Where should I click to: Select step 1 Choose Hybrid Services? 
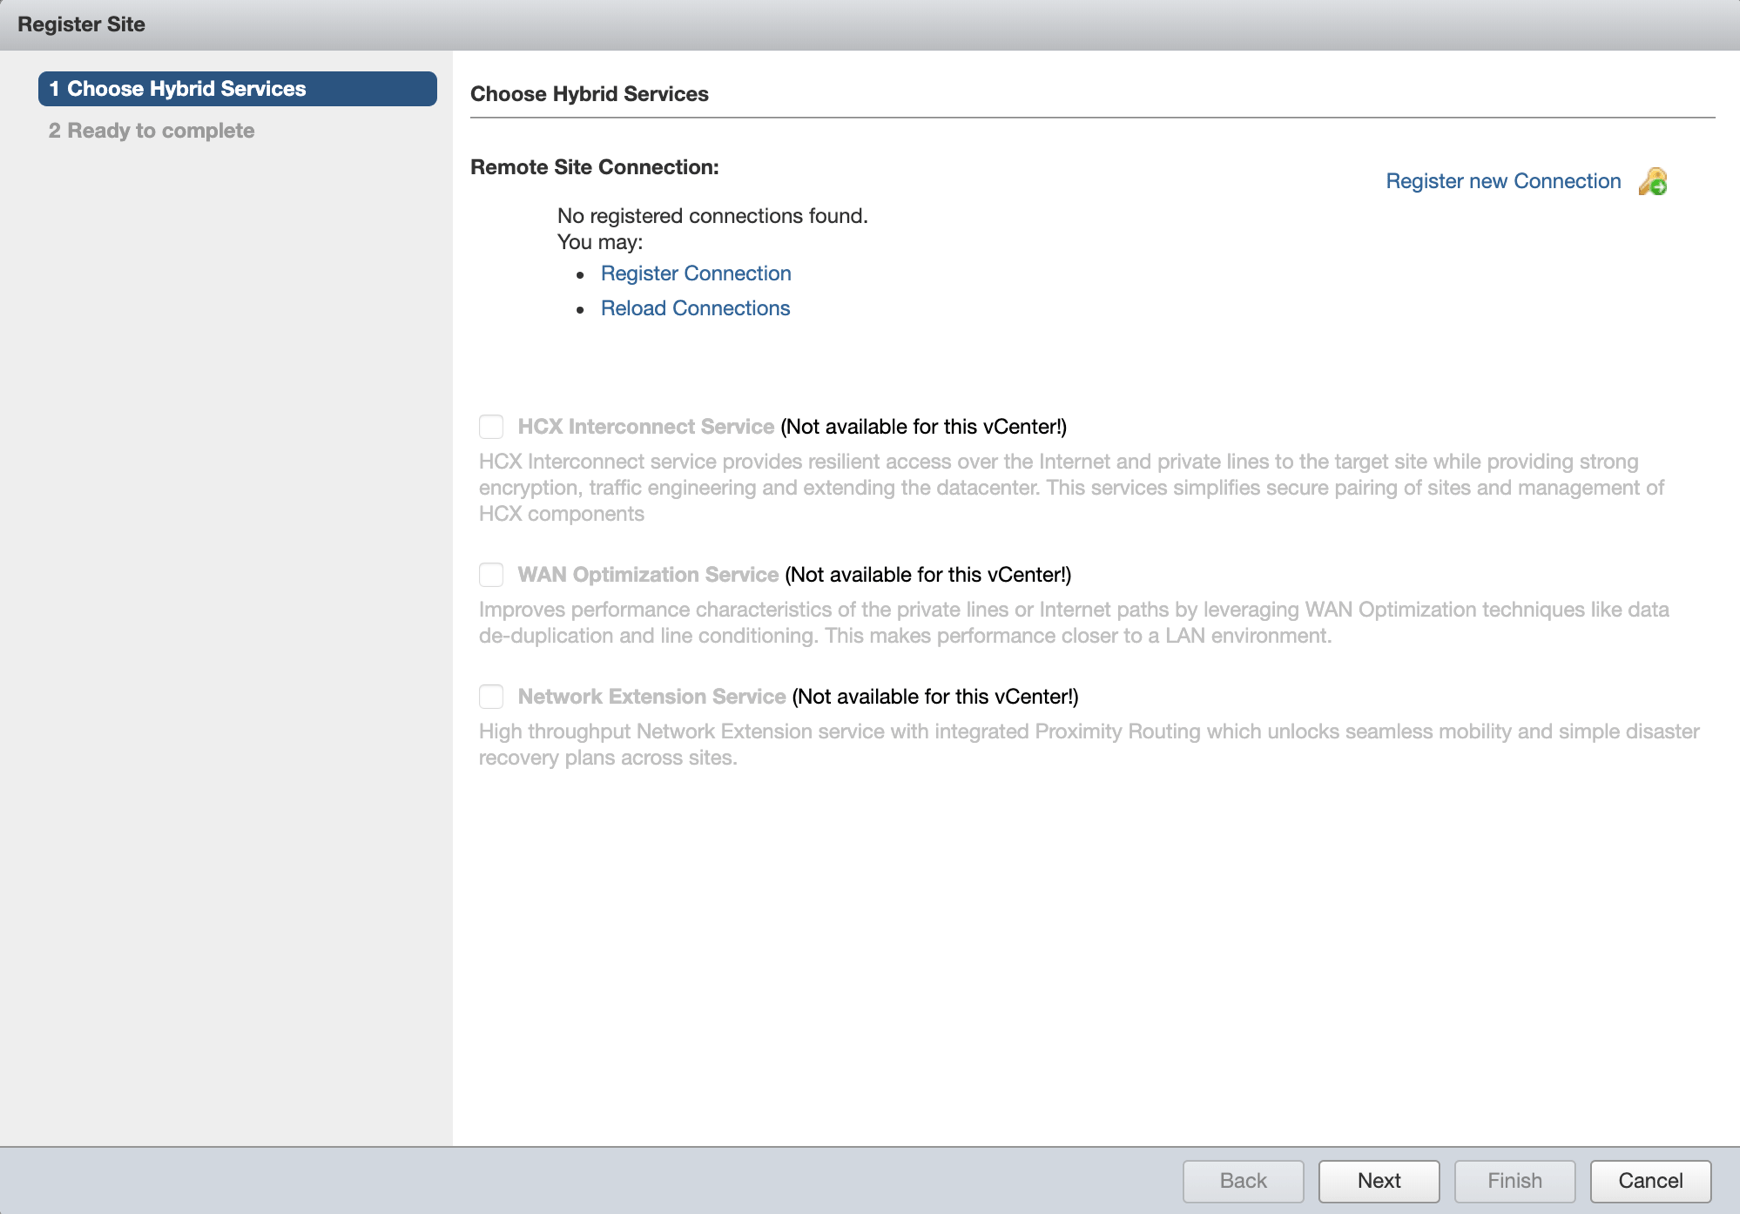(237, 89)
